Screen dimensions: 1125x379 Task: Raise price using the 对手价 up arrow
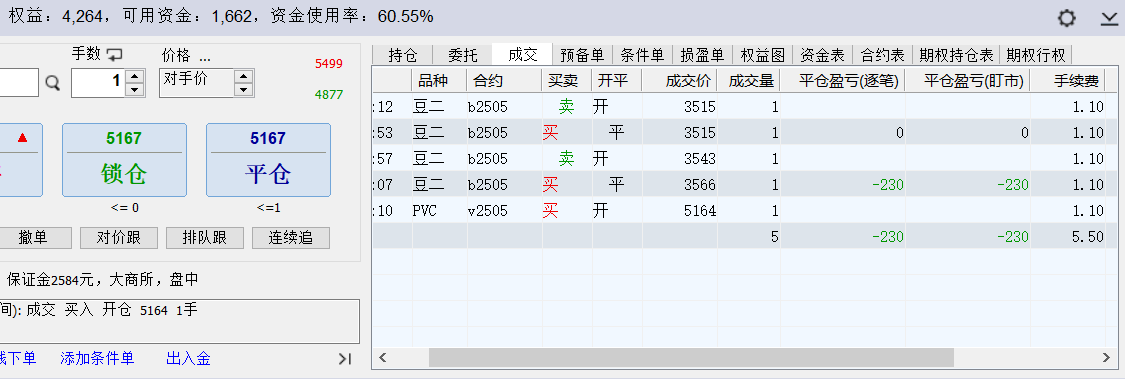(x=244, y=76)
